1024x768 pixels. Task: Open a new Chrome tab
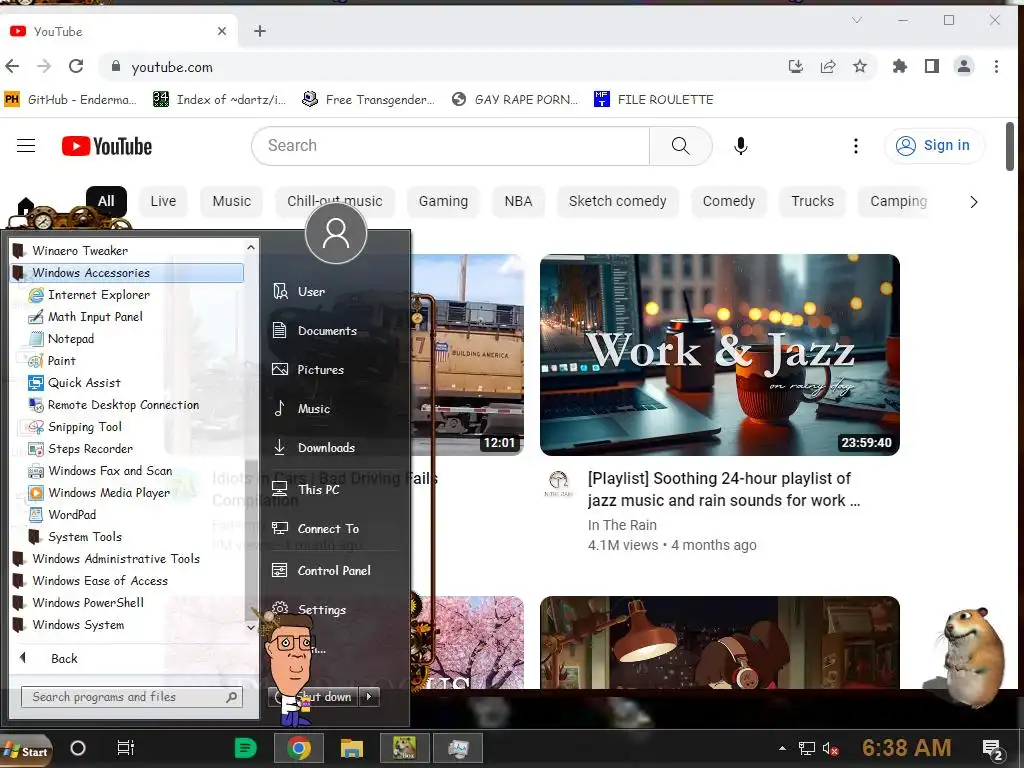click(260, 31)
